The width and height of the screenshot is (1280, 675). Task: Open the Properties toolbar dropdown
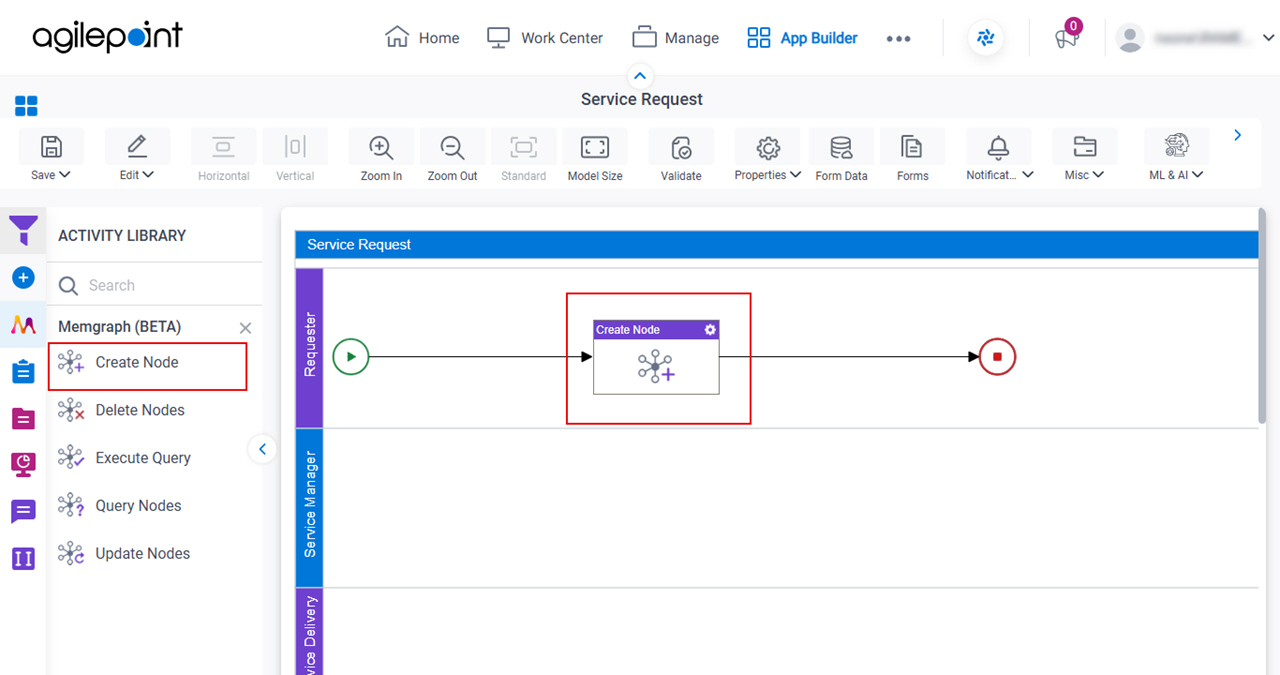[x=768, y=157]
